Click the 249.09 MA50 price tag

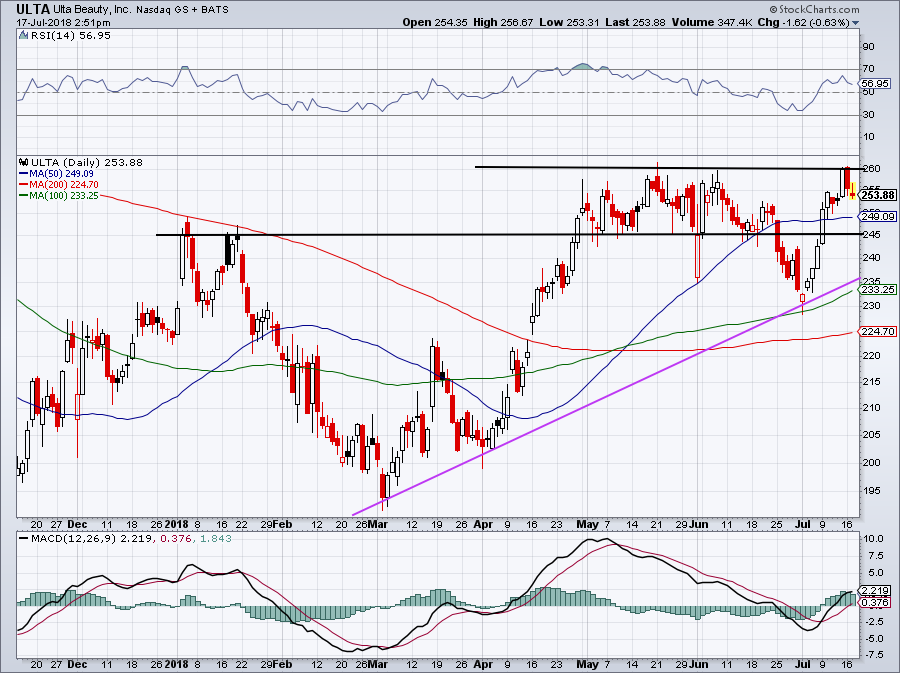(878, 217)
